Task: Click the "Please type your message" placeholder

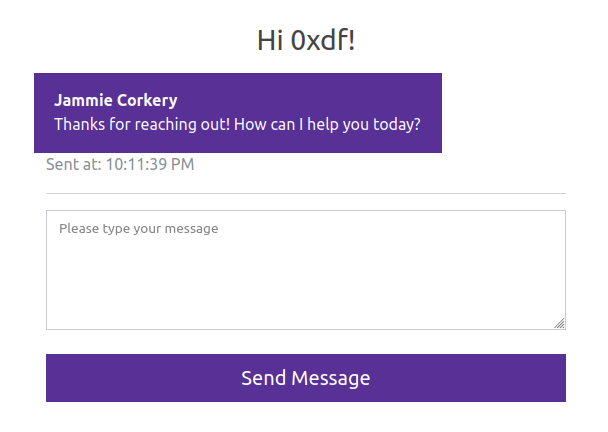Action: tap(138, 228)
